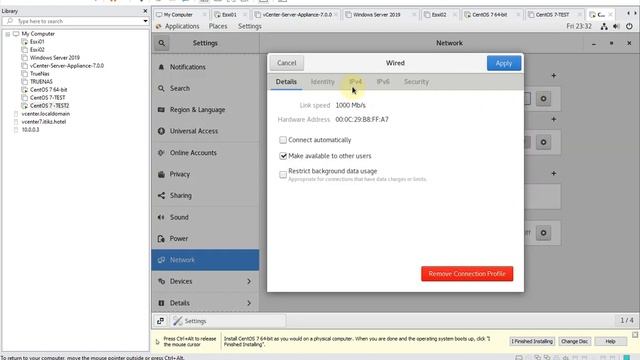Select Esxi01 in Library tree

click(37, 42)
